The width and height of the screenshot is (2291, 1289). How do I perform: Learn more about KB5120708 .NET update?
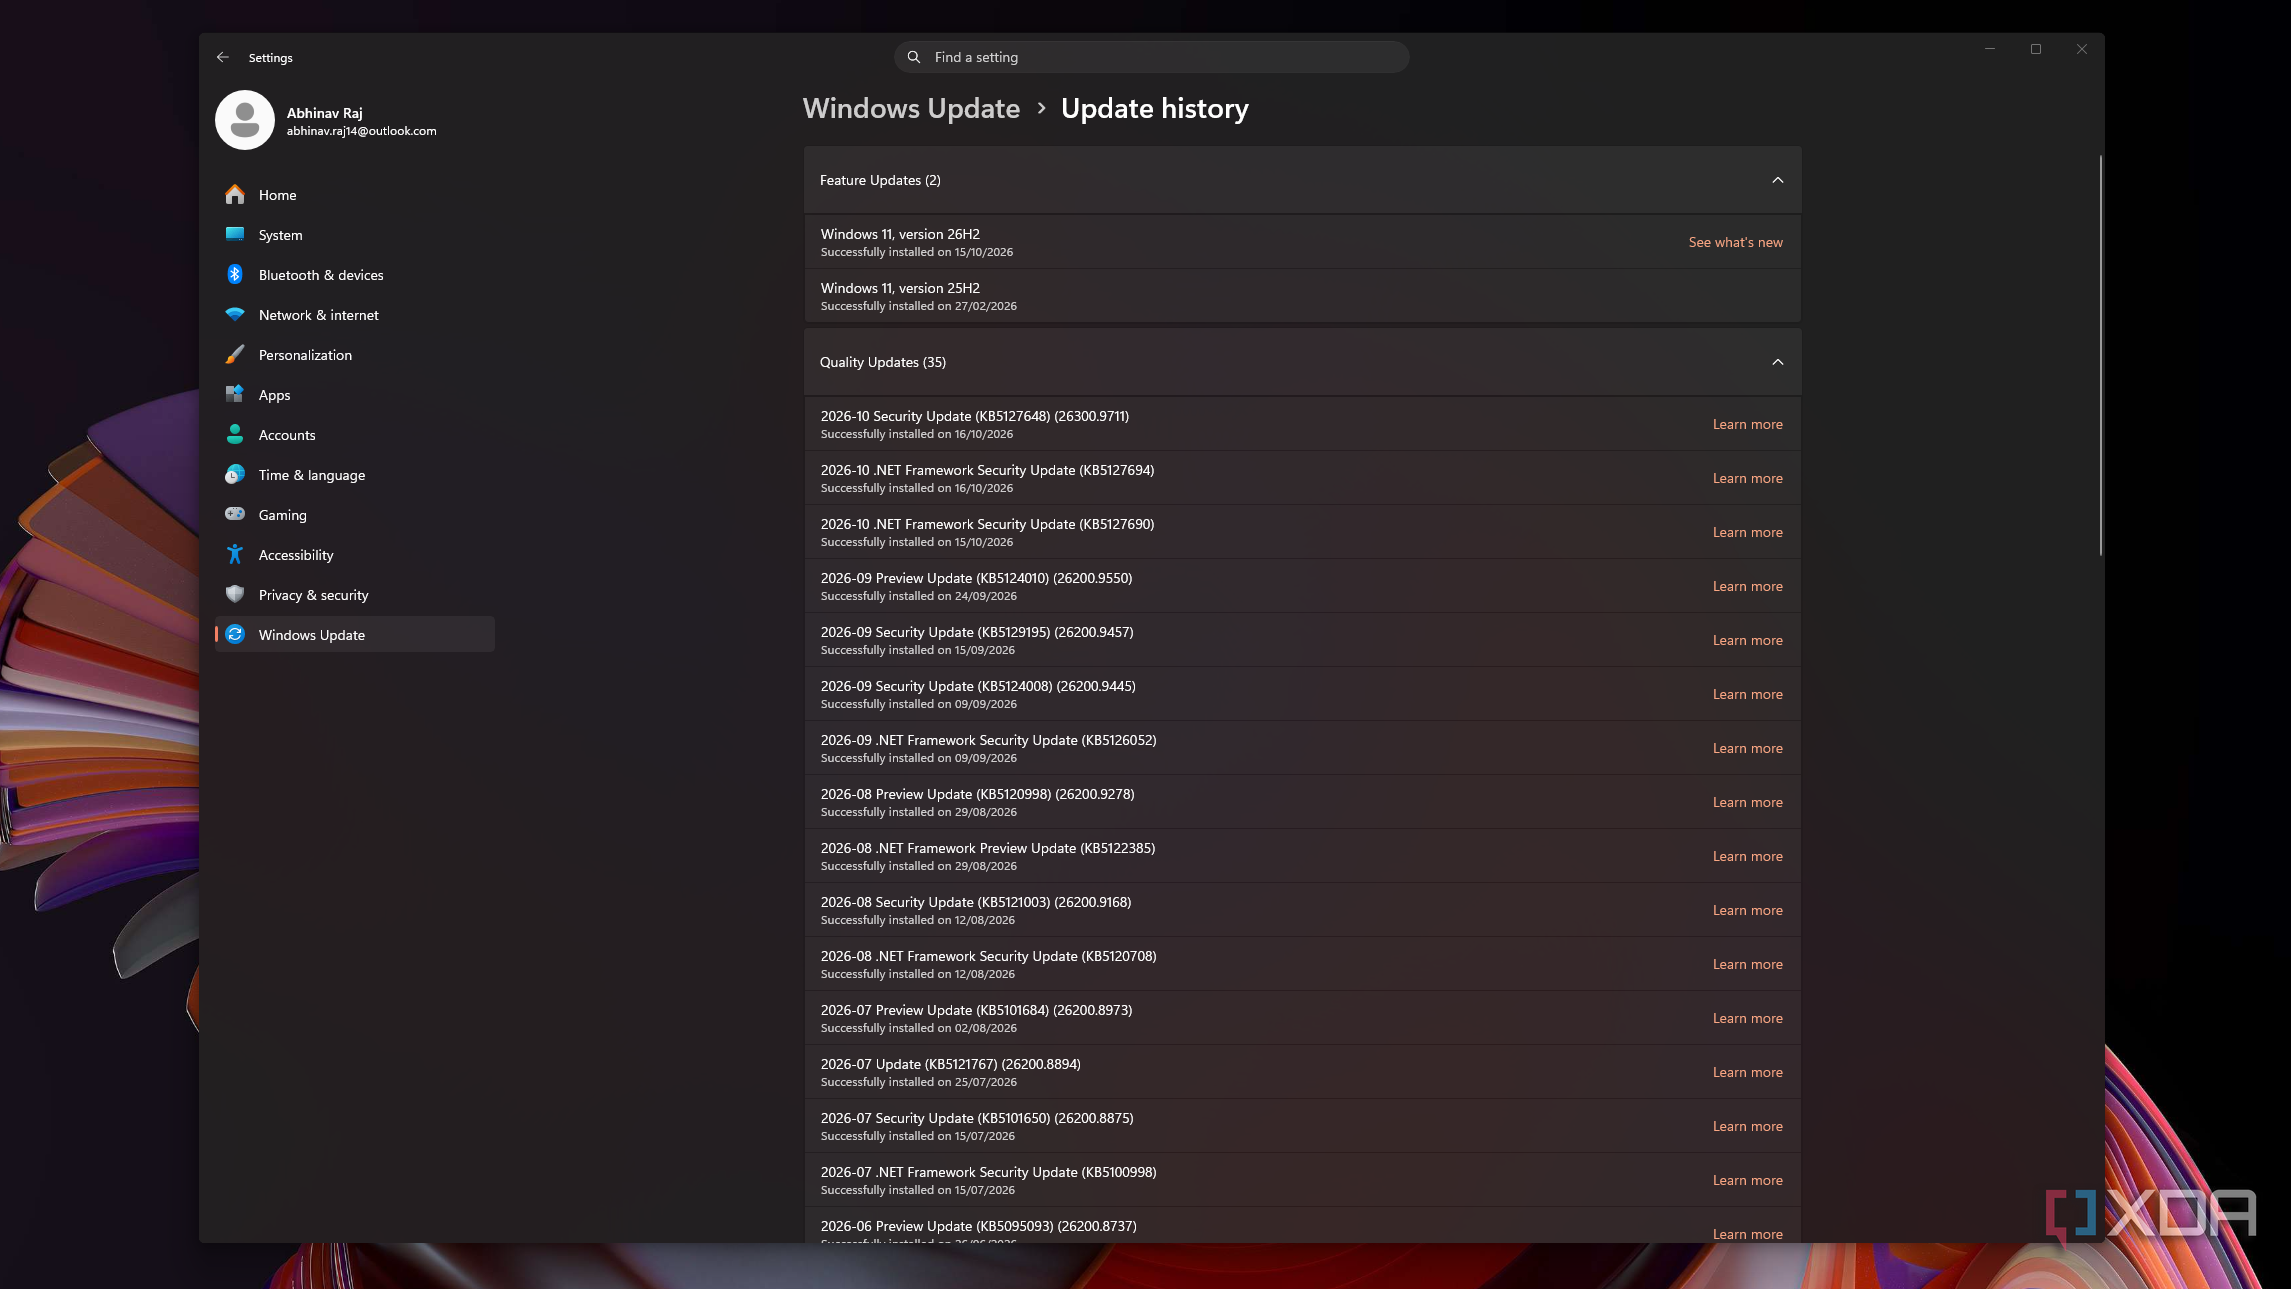click(x=1747, y=964)
